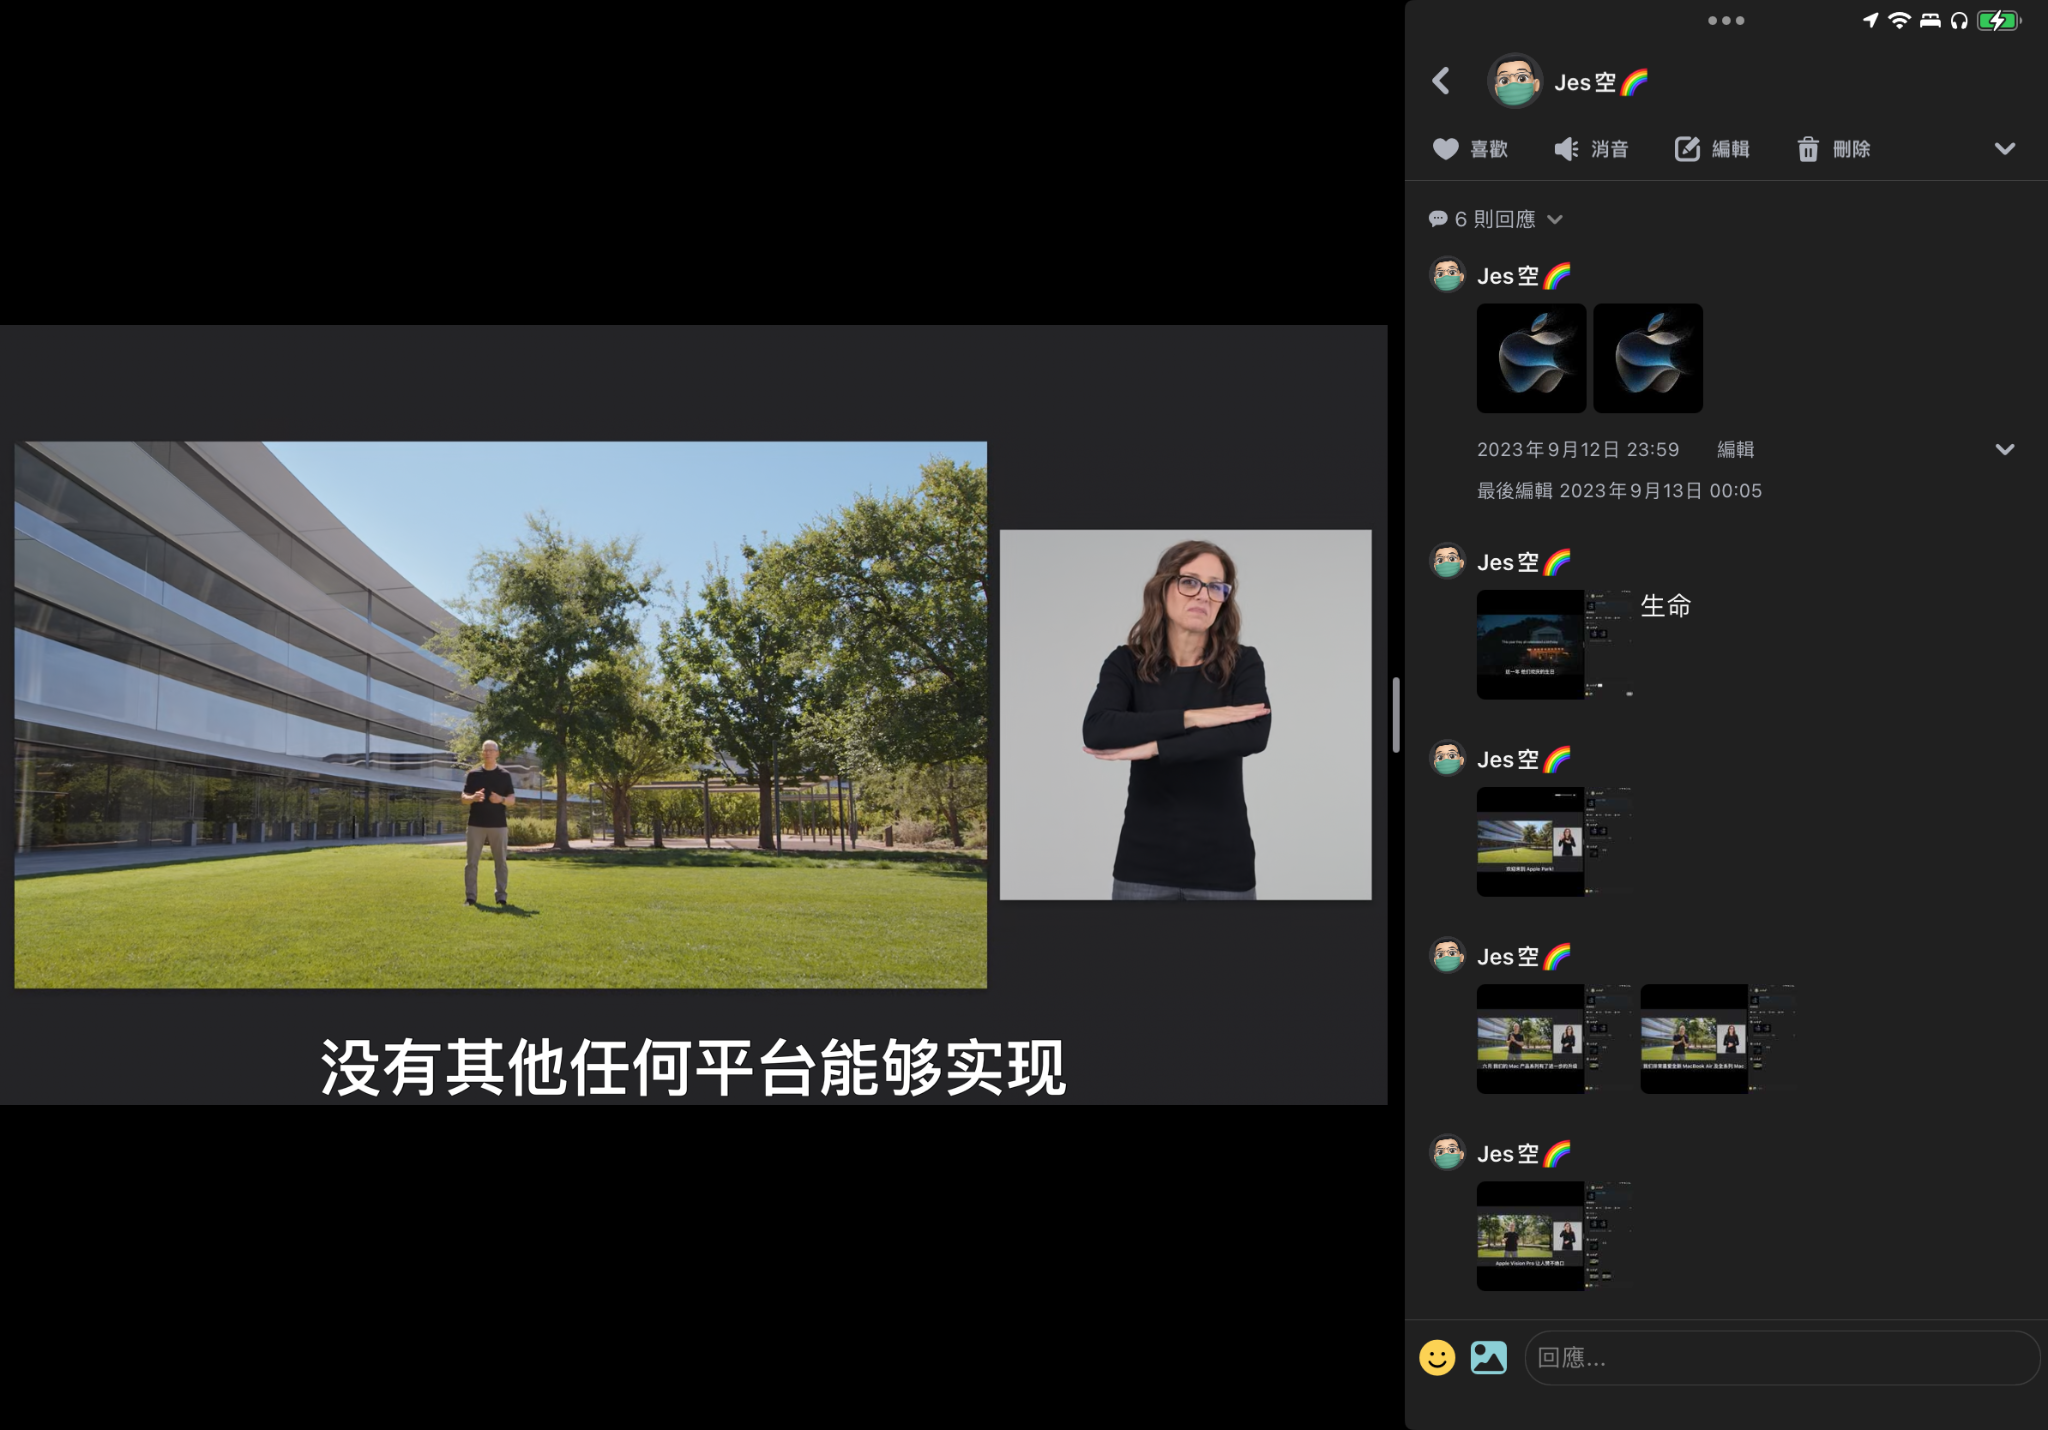
Task: Click the battery charging indicator
Action: (x=1998, y=20)
